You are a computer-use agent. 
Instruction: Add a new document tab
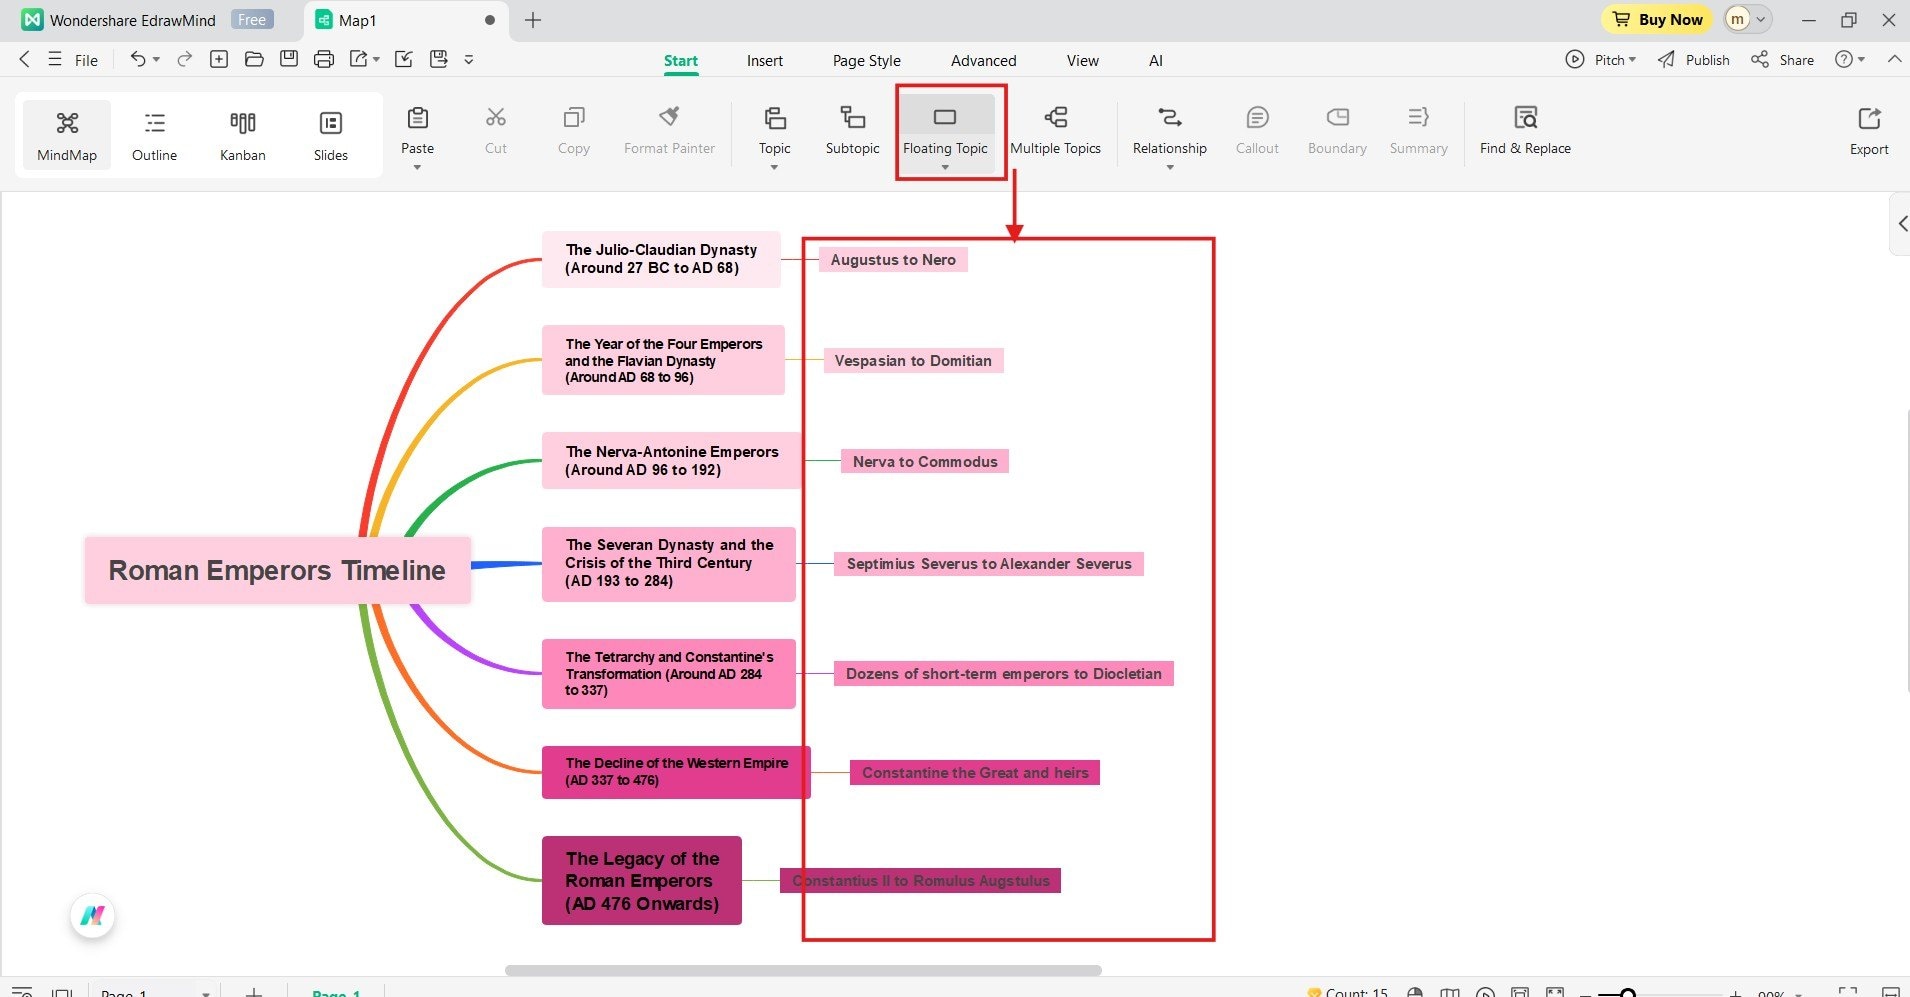pyautogui.click(x=533, y=20)
